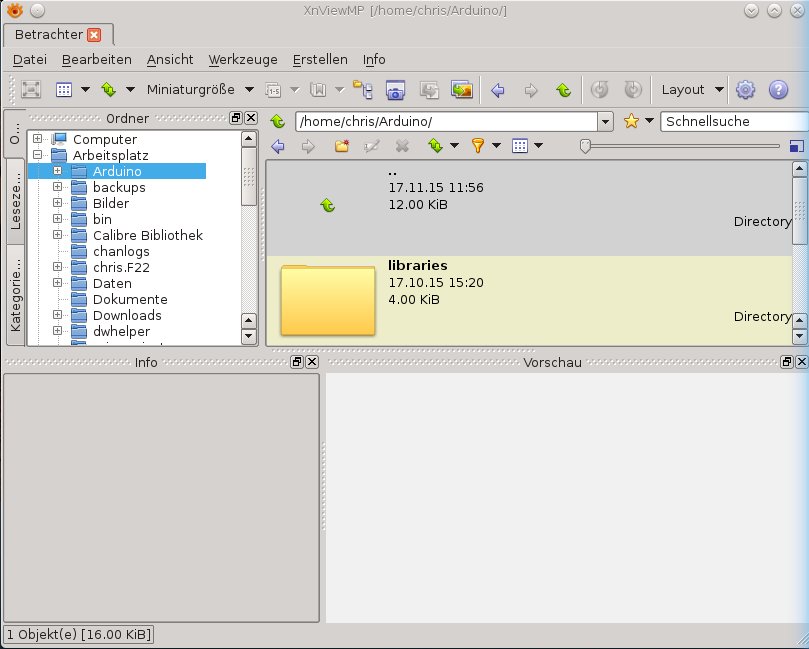The image size is (809, 649).
Task: Expand the Computer tree node
Action: click(38, 139)
